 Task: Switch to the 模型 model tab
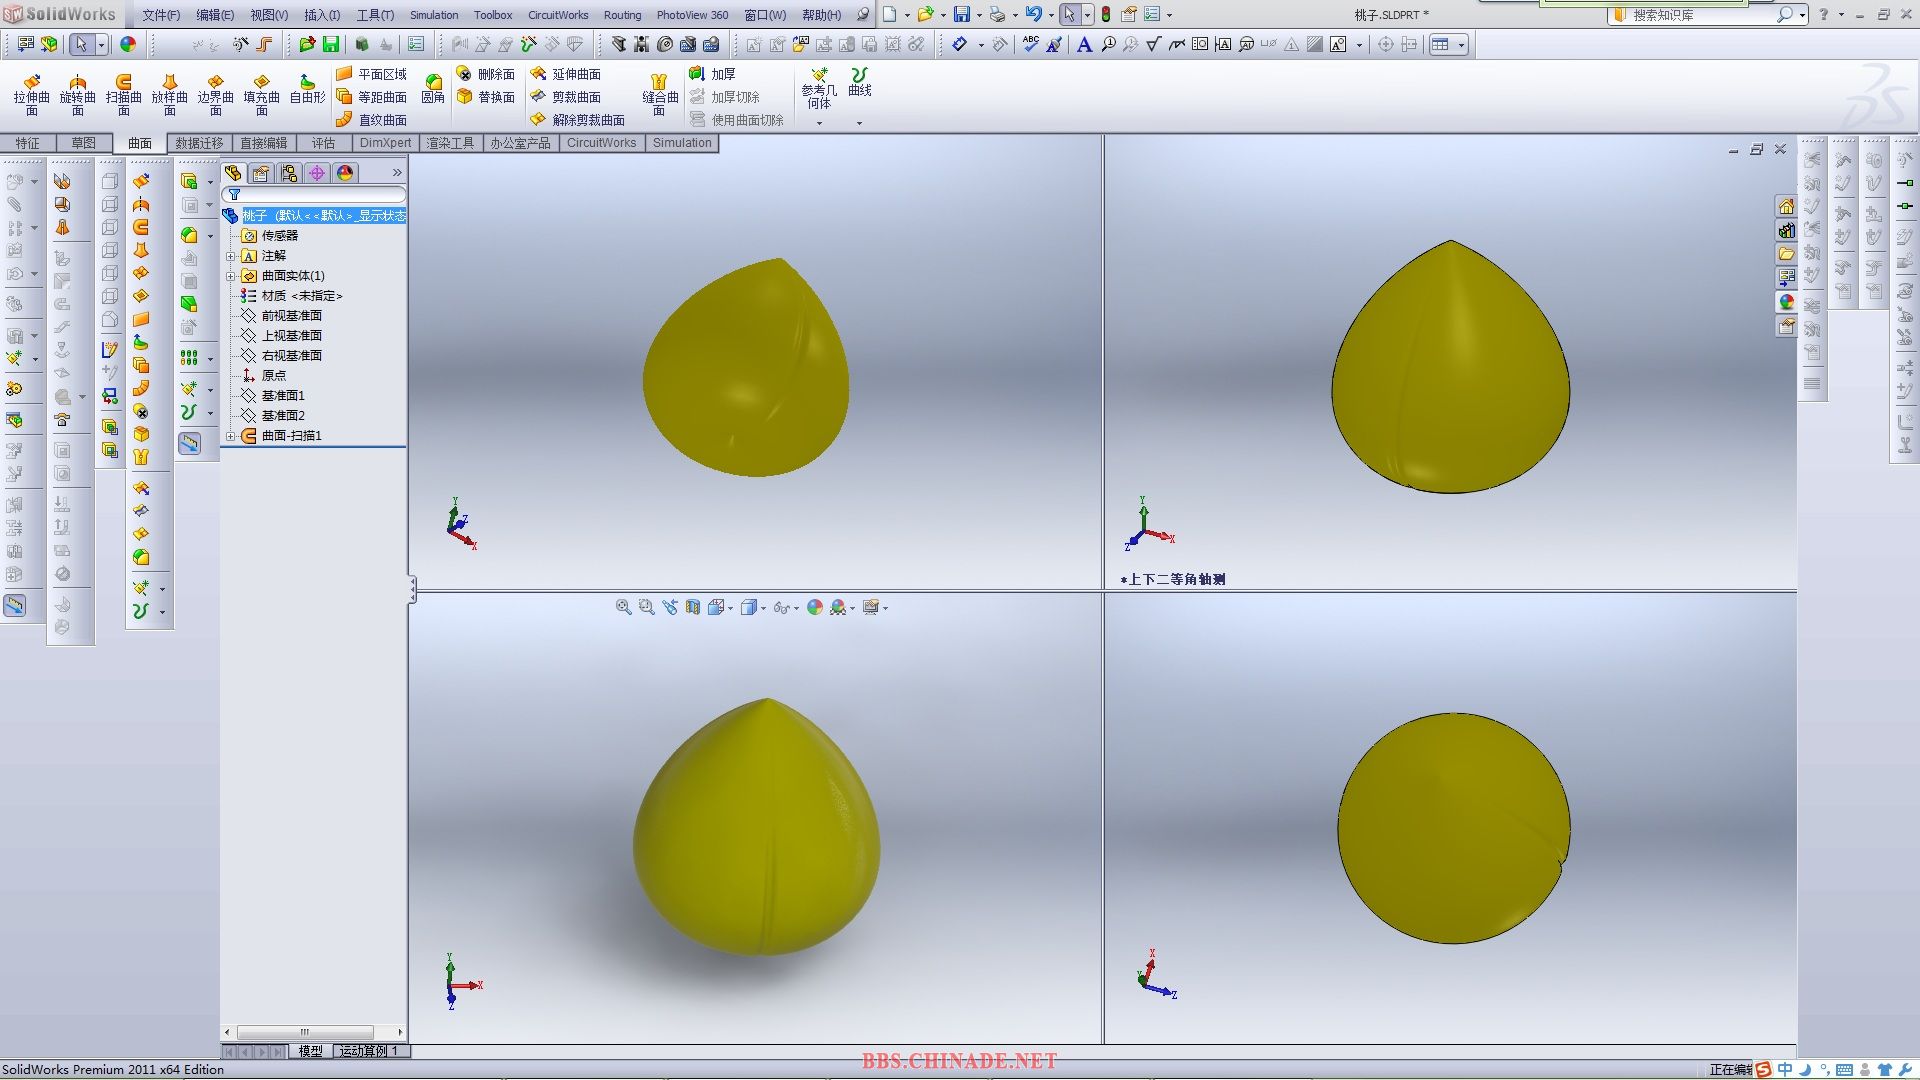click(x=311, y=1051)
